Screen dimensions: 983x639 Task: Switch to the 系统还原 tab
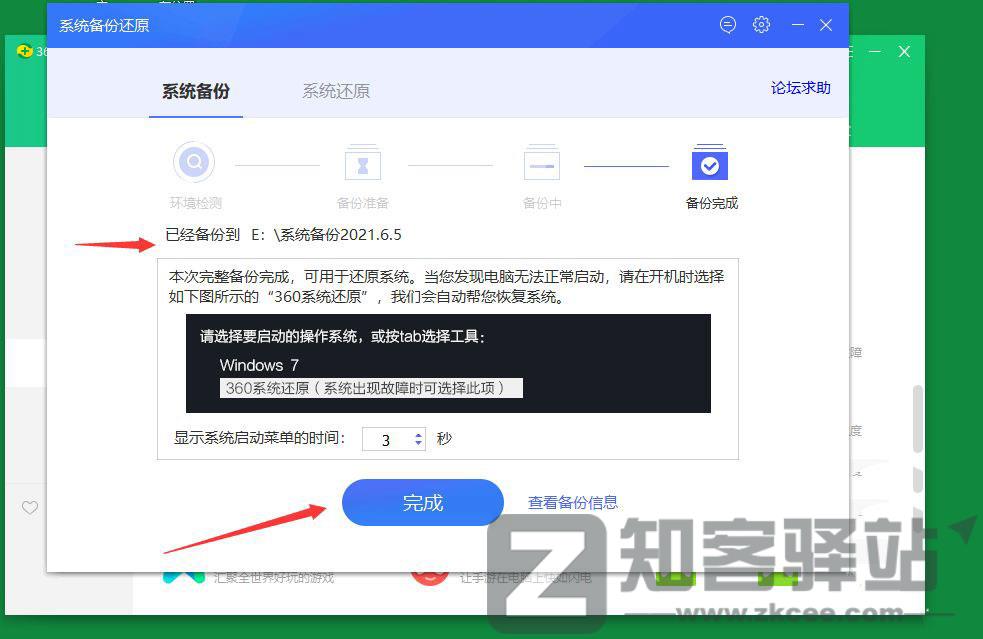pyautogui.click(x=335, y=90)
